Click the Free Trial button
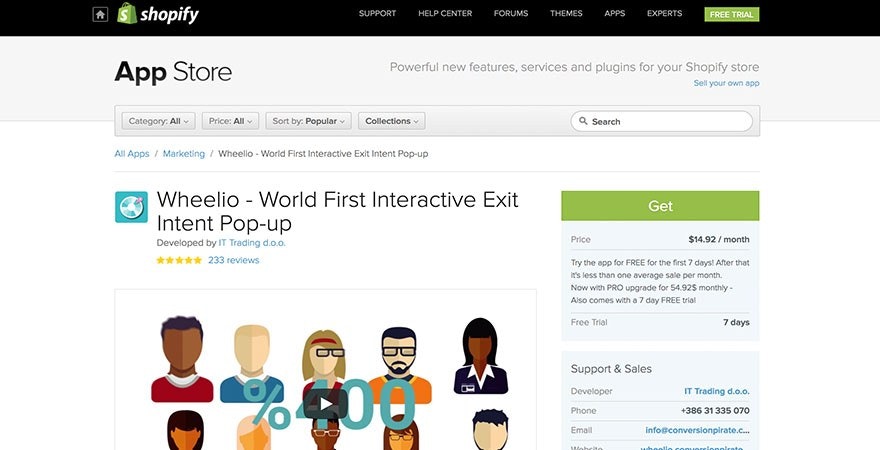 click(732, 14)
